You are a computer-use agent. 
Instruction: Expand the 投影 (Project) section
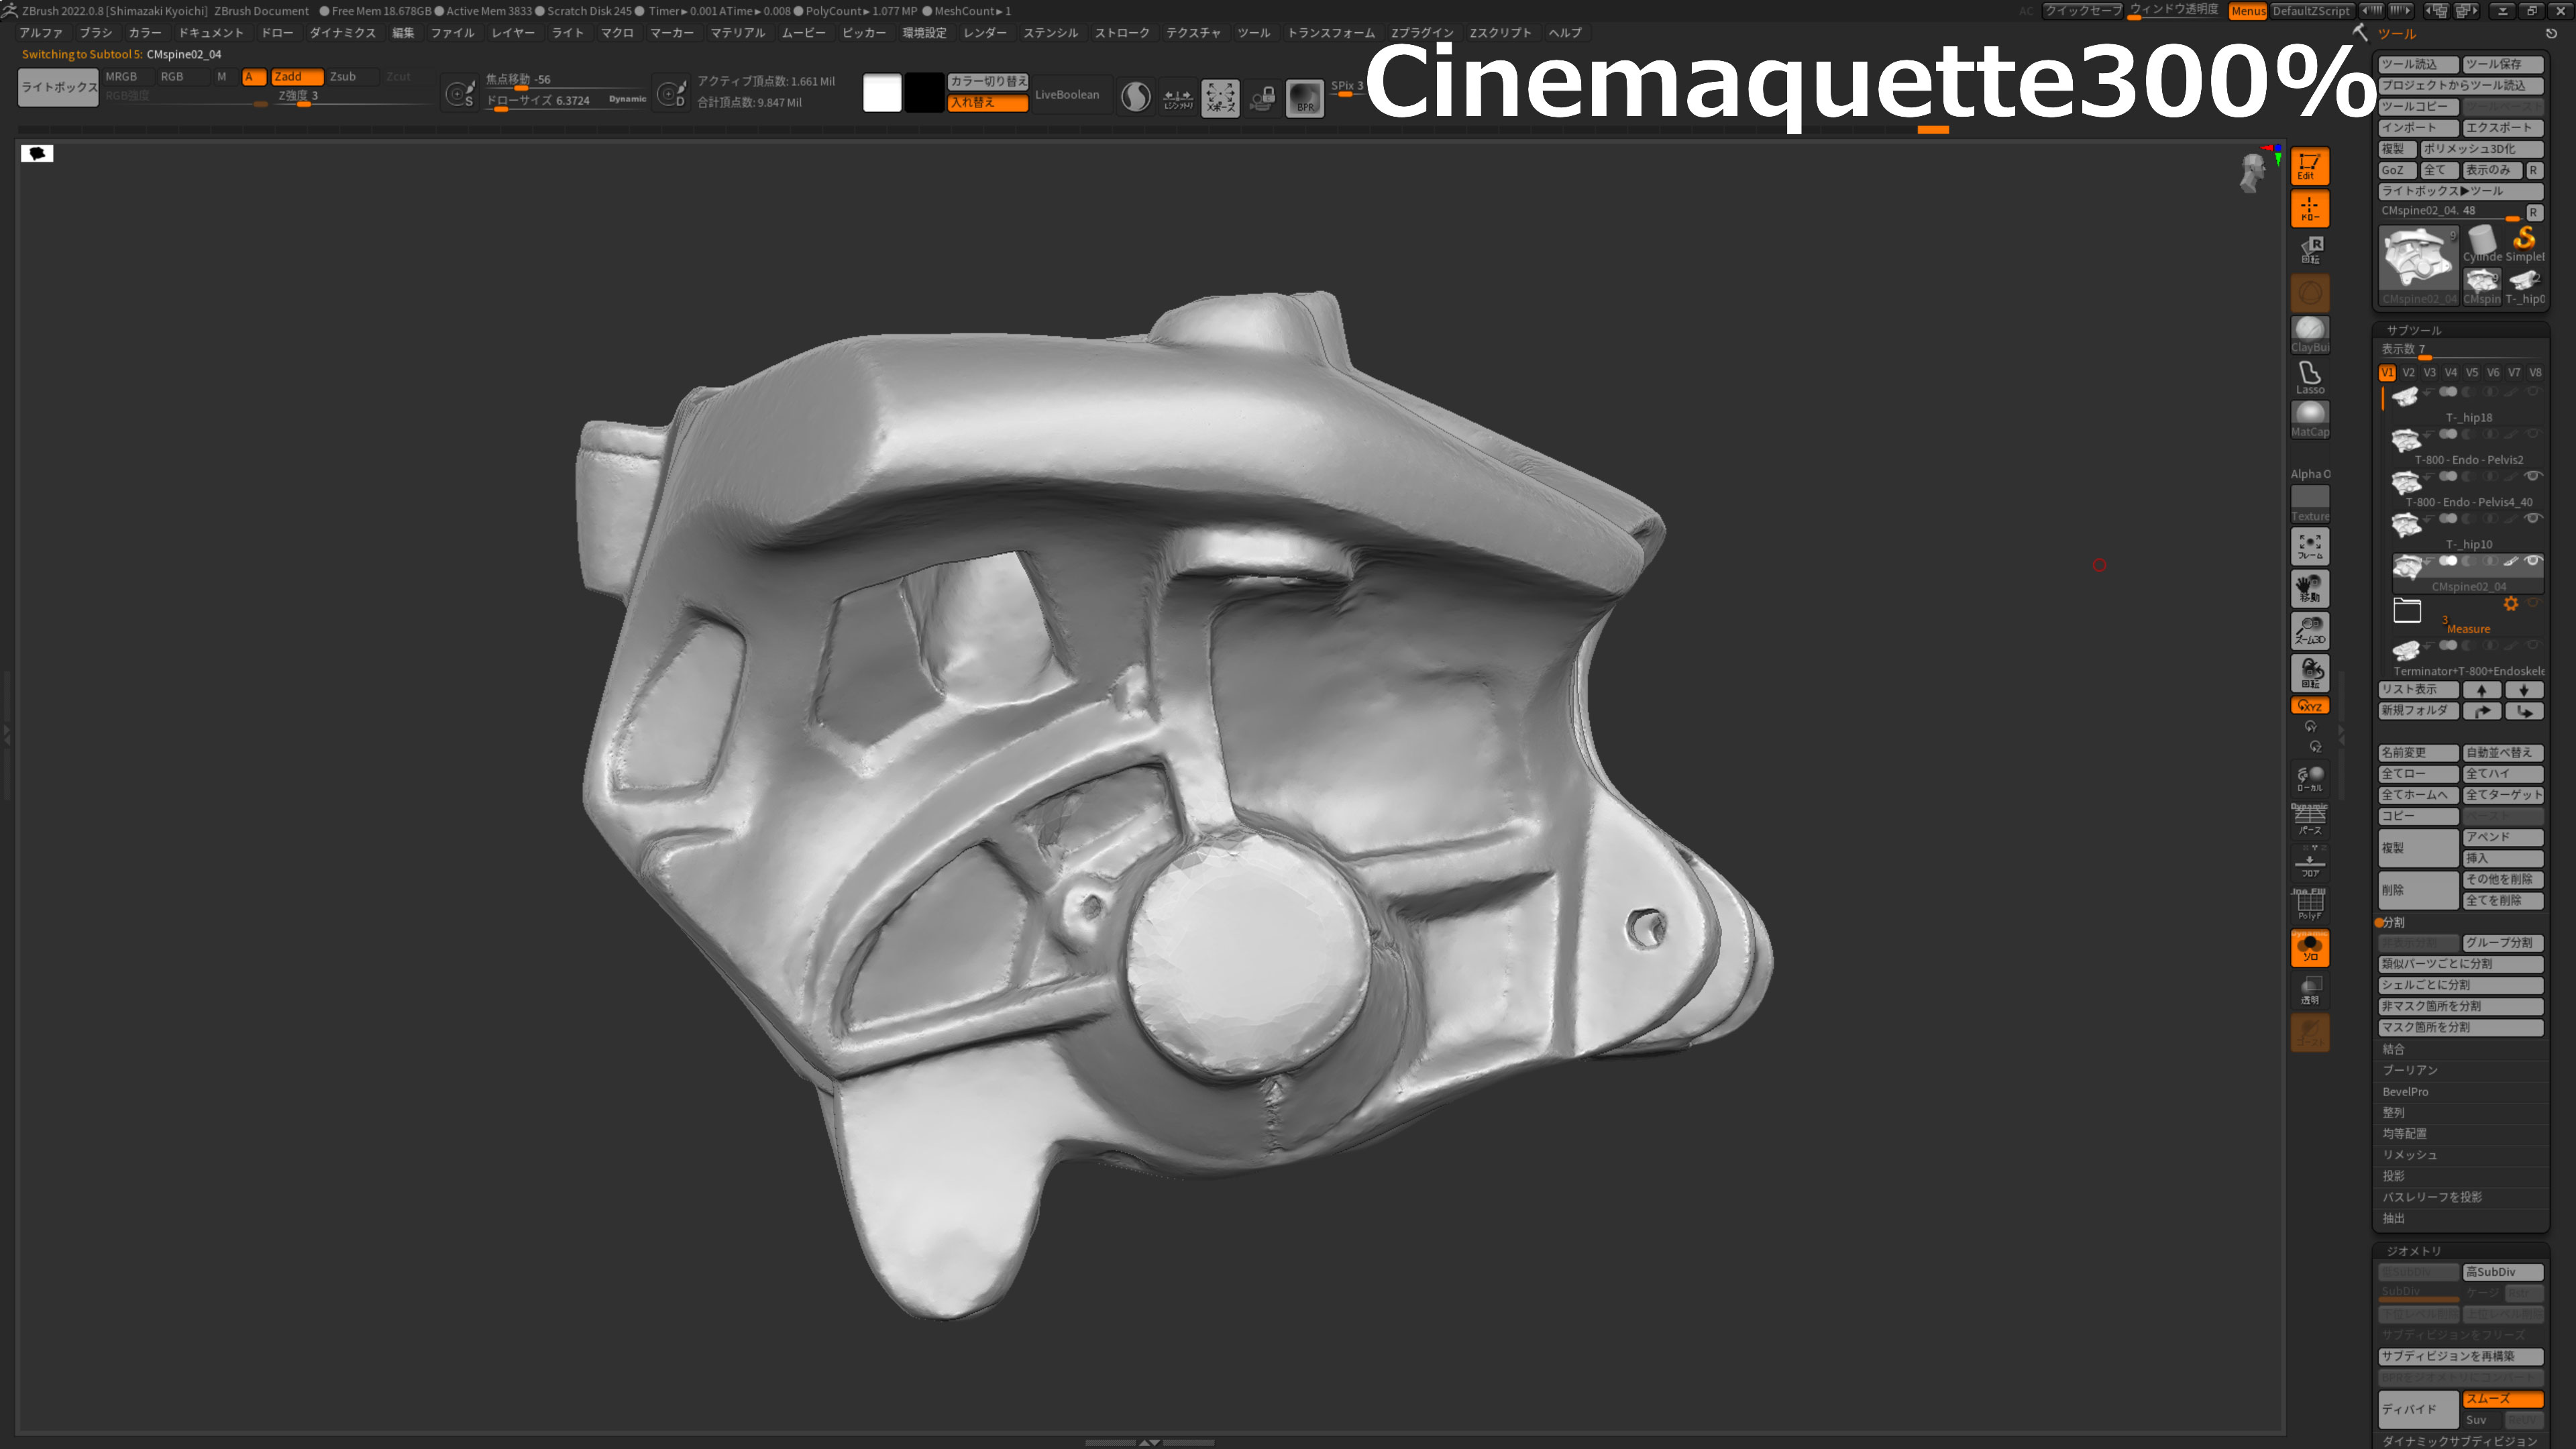(2393, 1176)
